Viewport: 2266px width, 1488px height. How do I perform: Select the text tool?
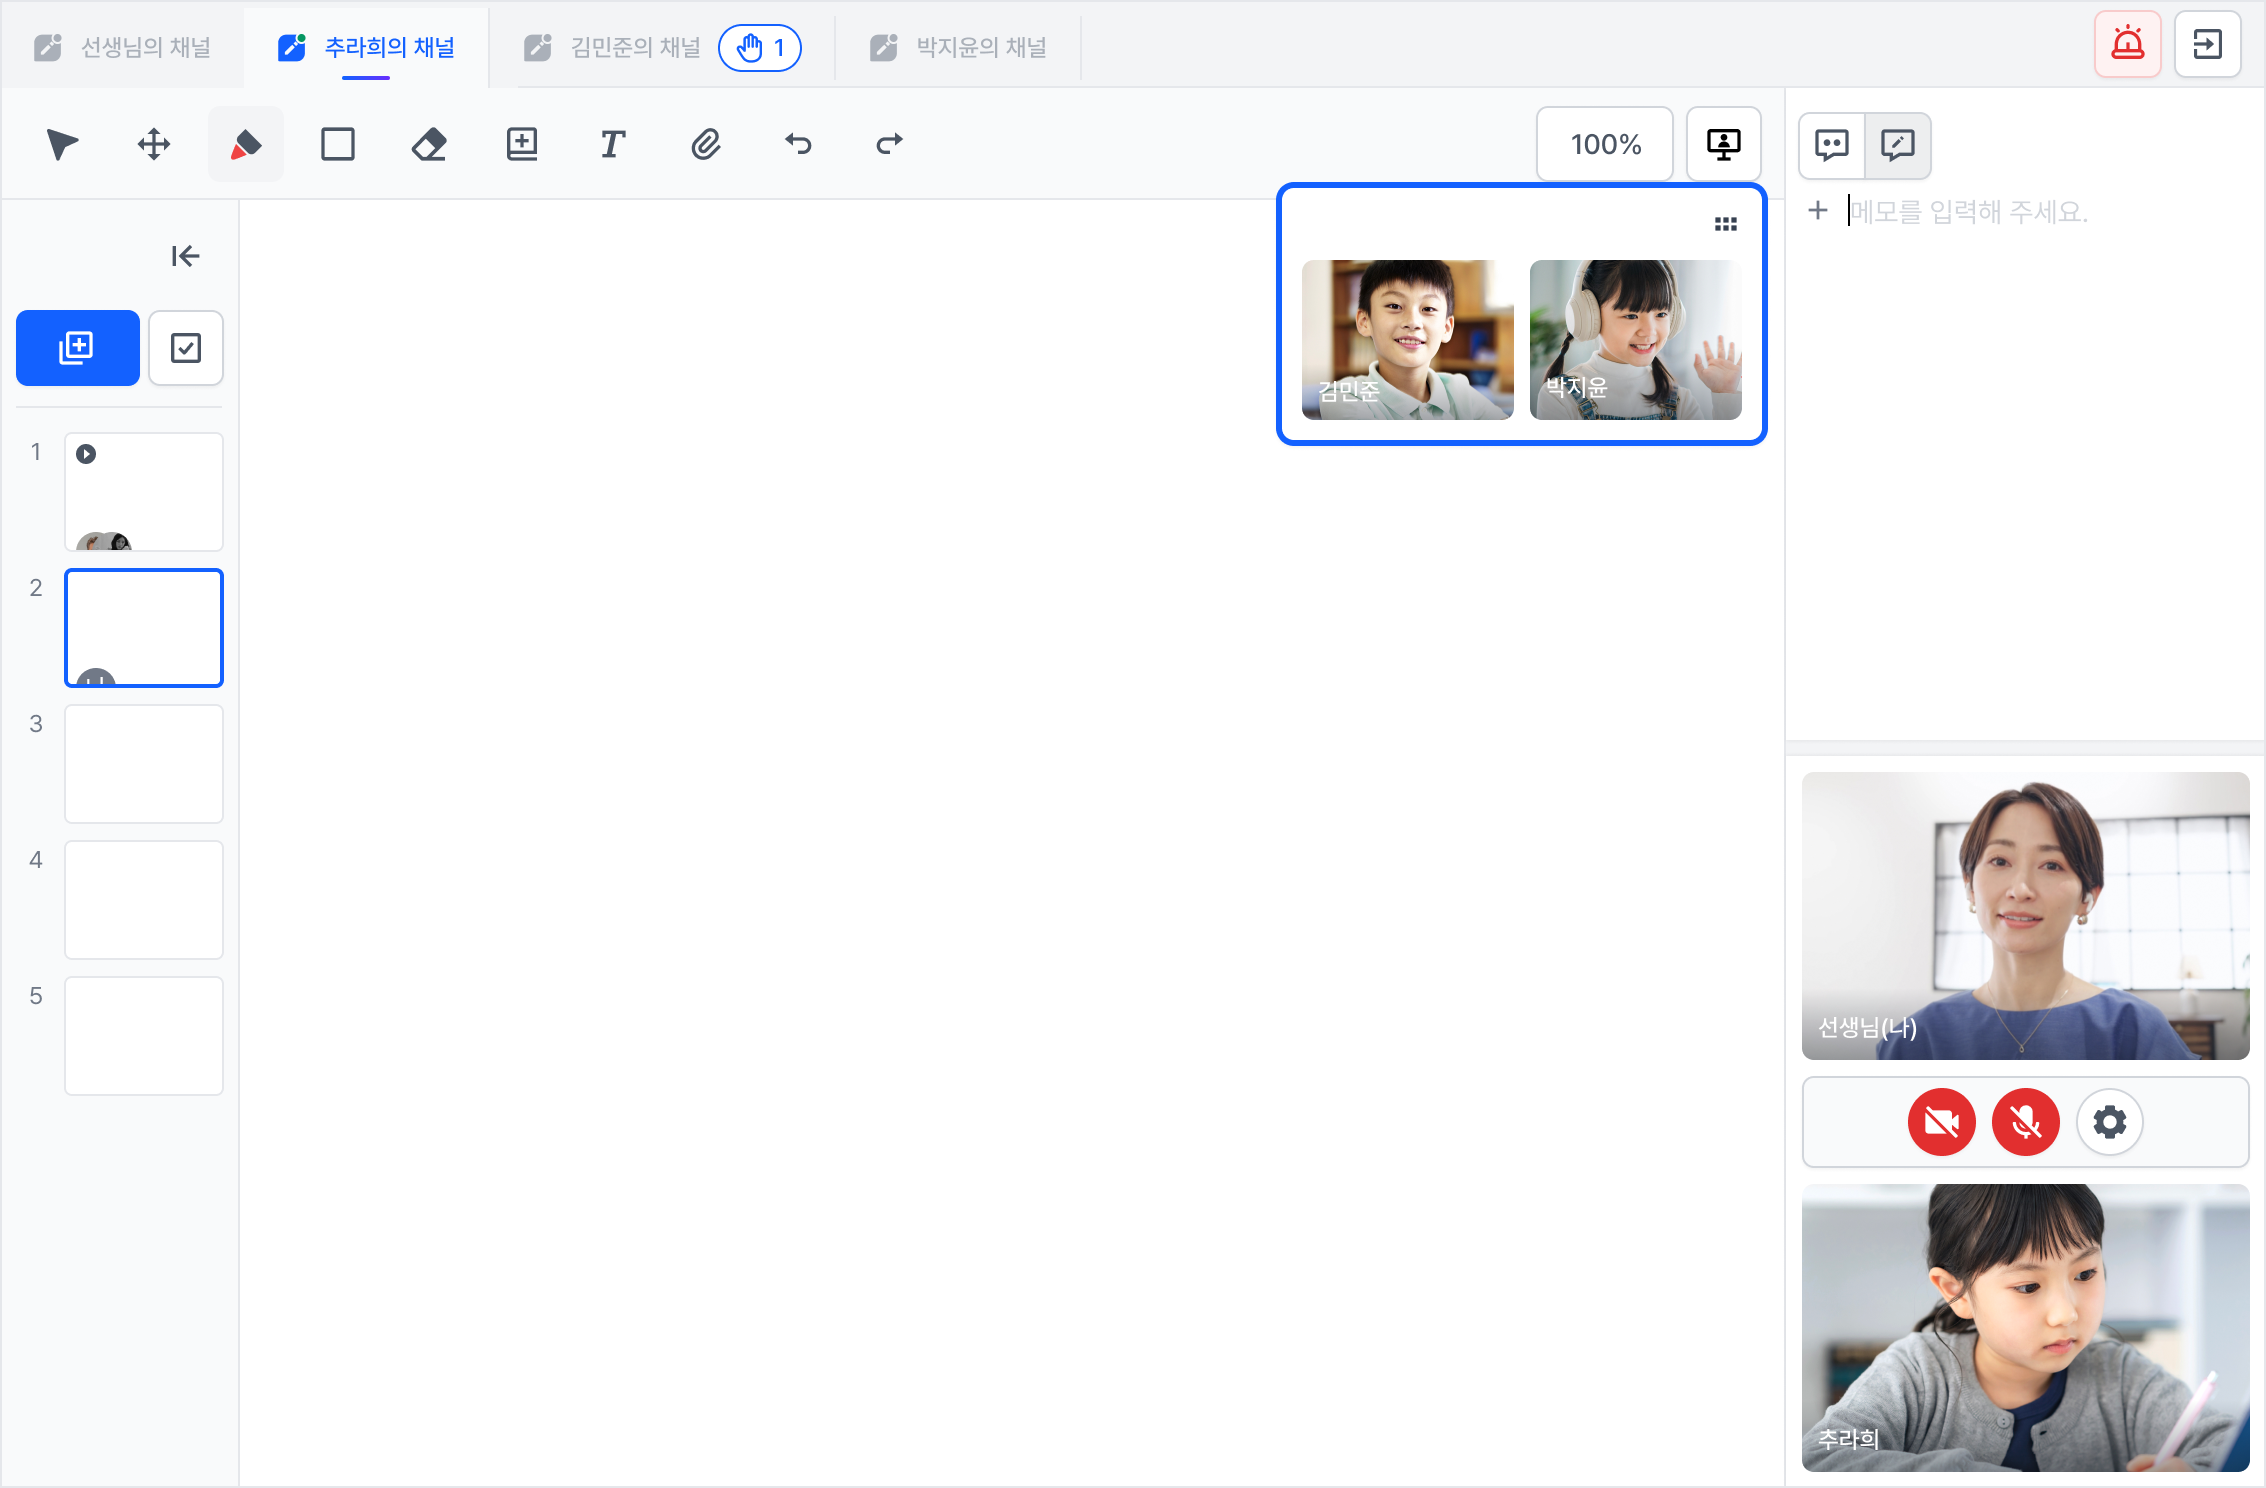click(613, 144)
